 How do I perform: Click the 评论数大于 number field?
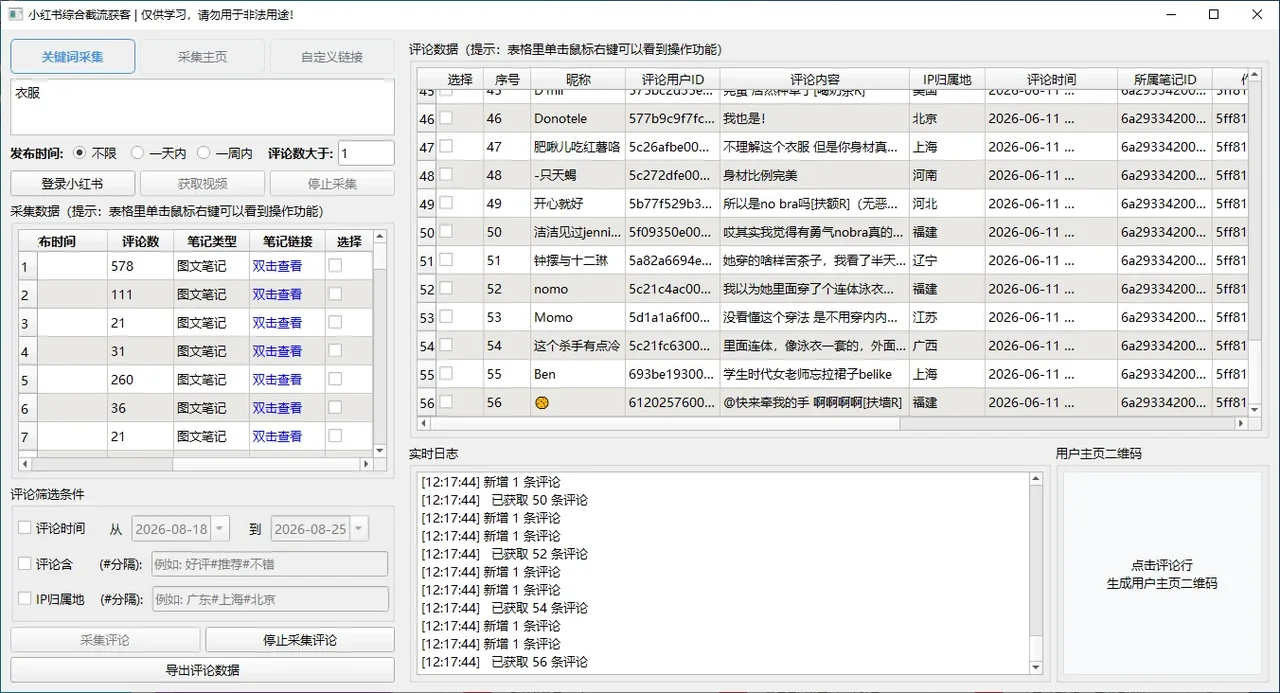[x=366, y=154]
